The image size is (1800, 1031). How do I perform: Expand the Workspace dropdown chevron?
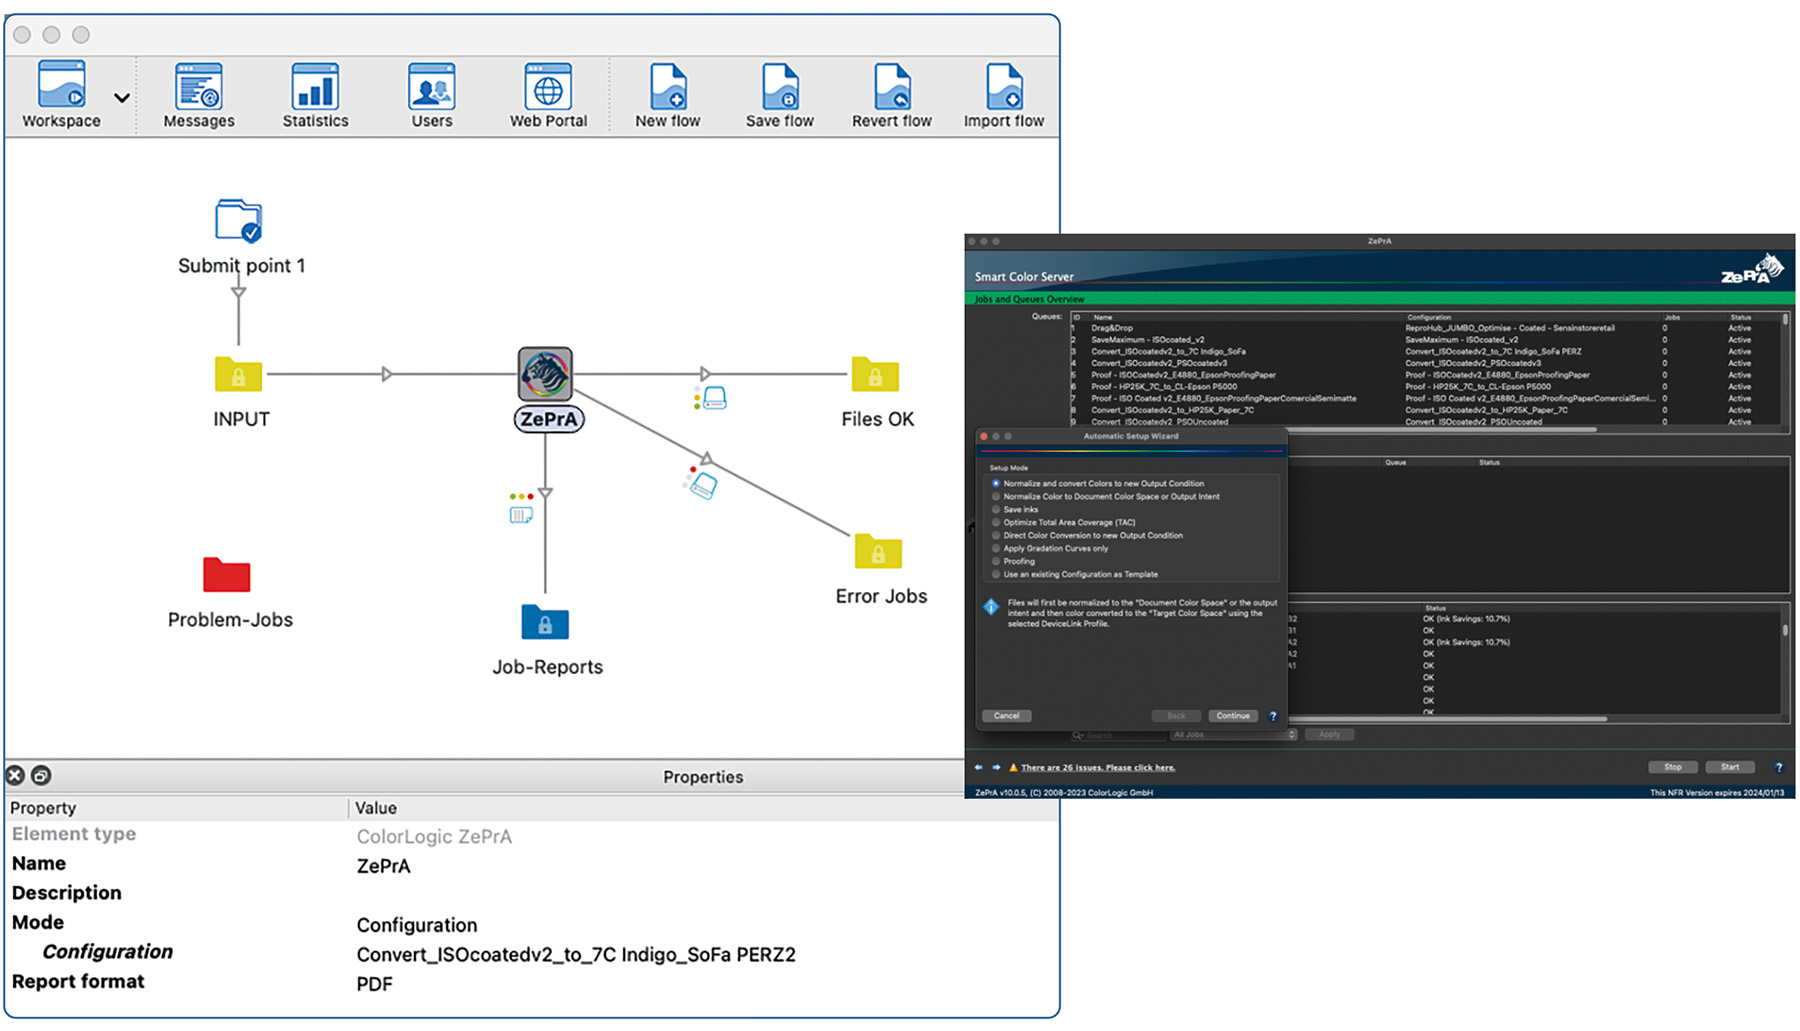tap(121, 98)
